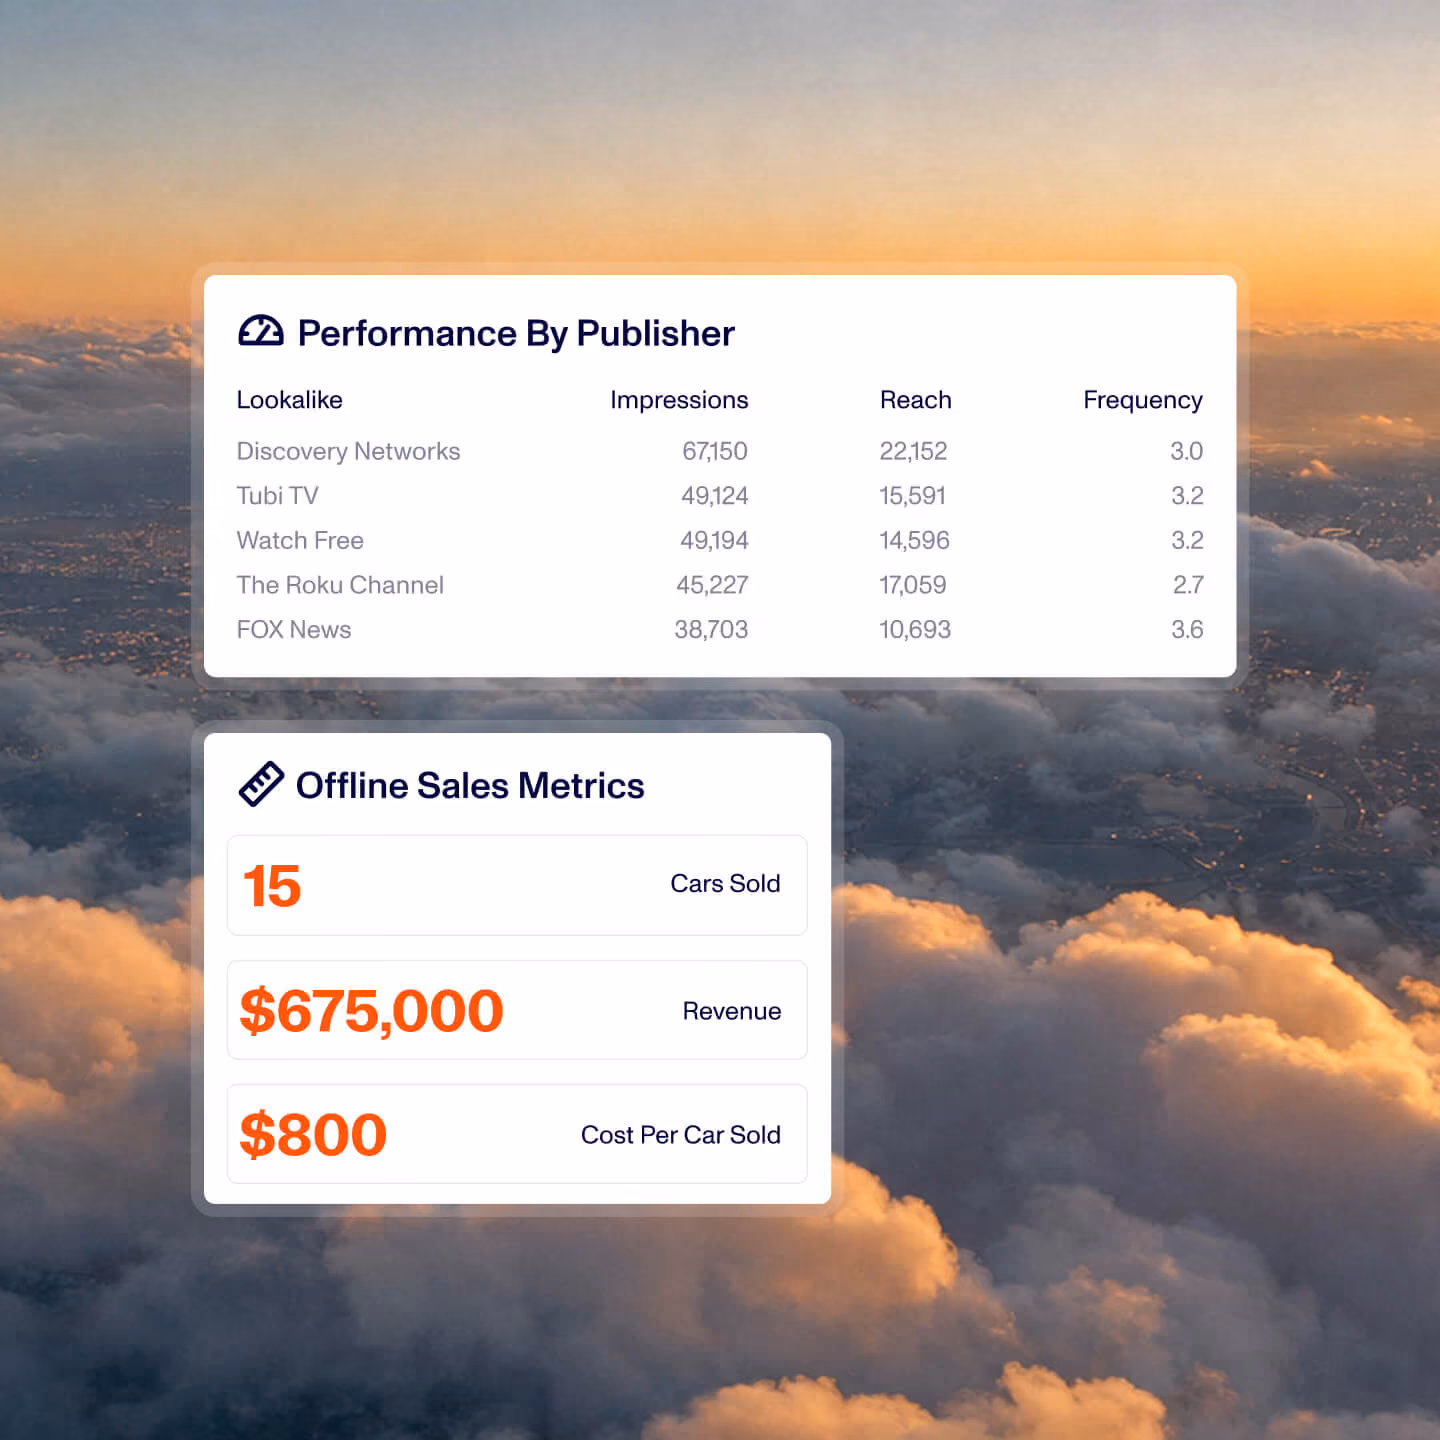Image resolution: width=1440 pixels, height=1440 pixels.
Task: Click the Discovery Networks publisher row name
Action: point(348,451)
